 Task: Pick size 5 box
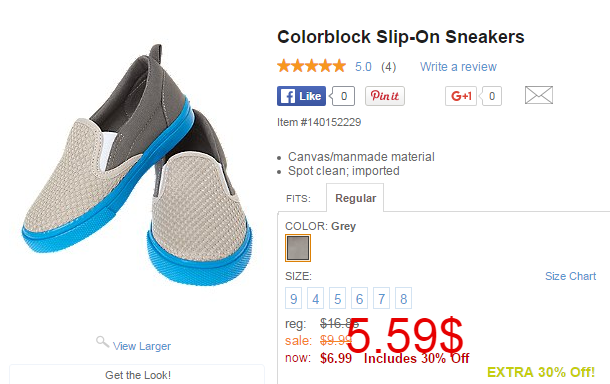point(337,298)
